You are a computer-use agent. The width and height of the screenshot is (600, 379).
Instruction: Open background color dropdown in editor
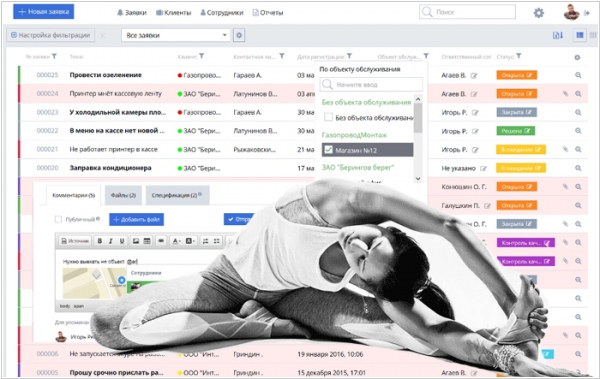click(190, 241)
